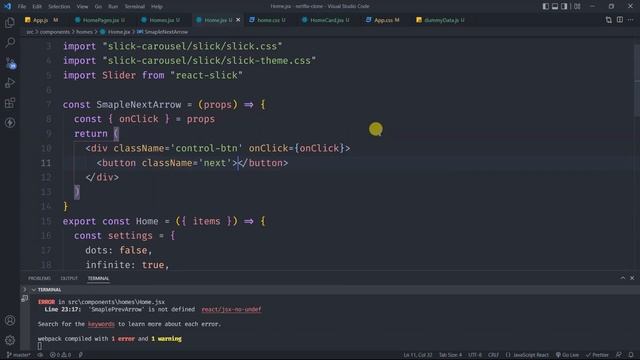The image size is (640, 360).
Task: Change CRLF line ending setting
Action: tap(493, 355)
